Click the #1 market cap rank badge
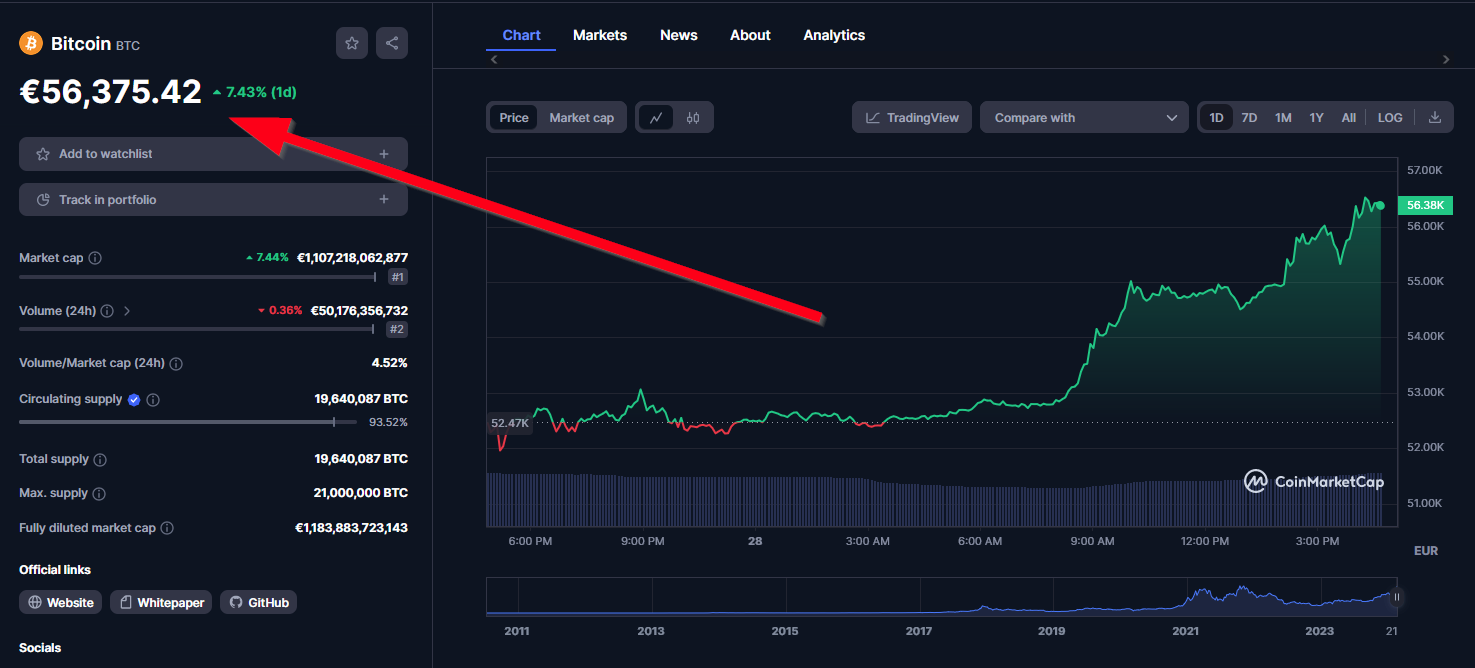Screen dimensions: 1475x668 click(398, 277)
